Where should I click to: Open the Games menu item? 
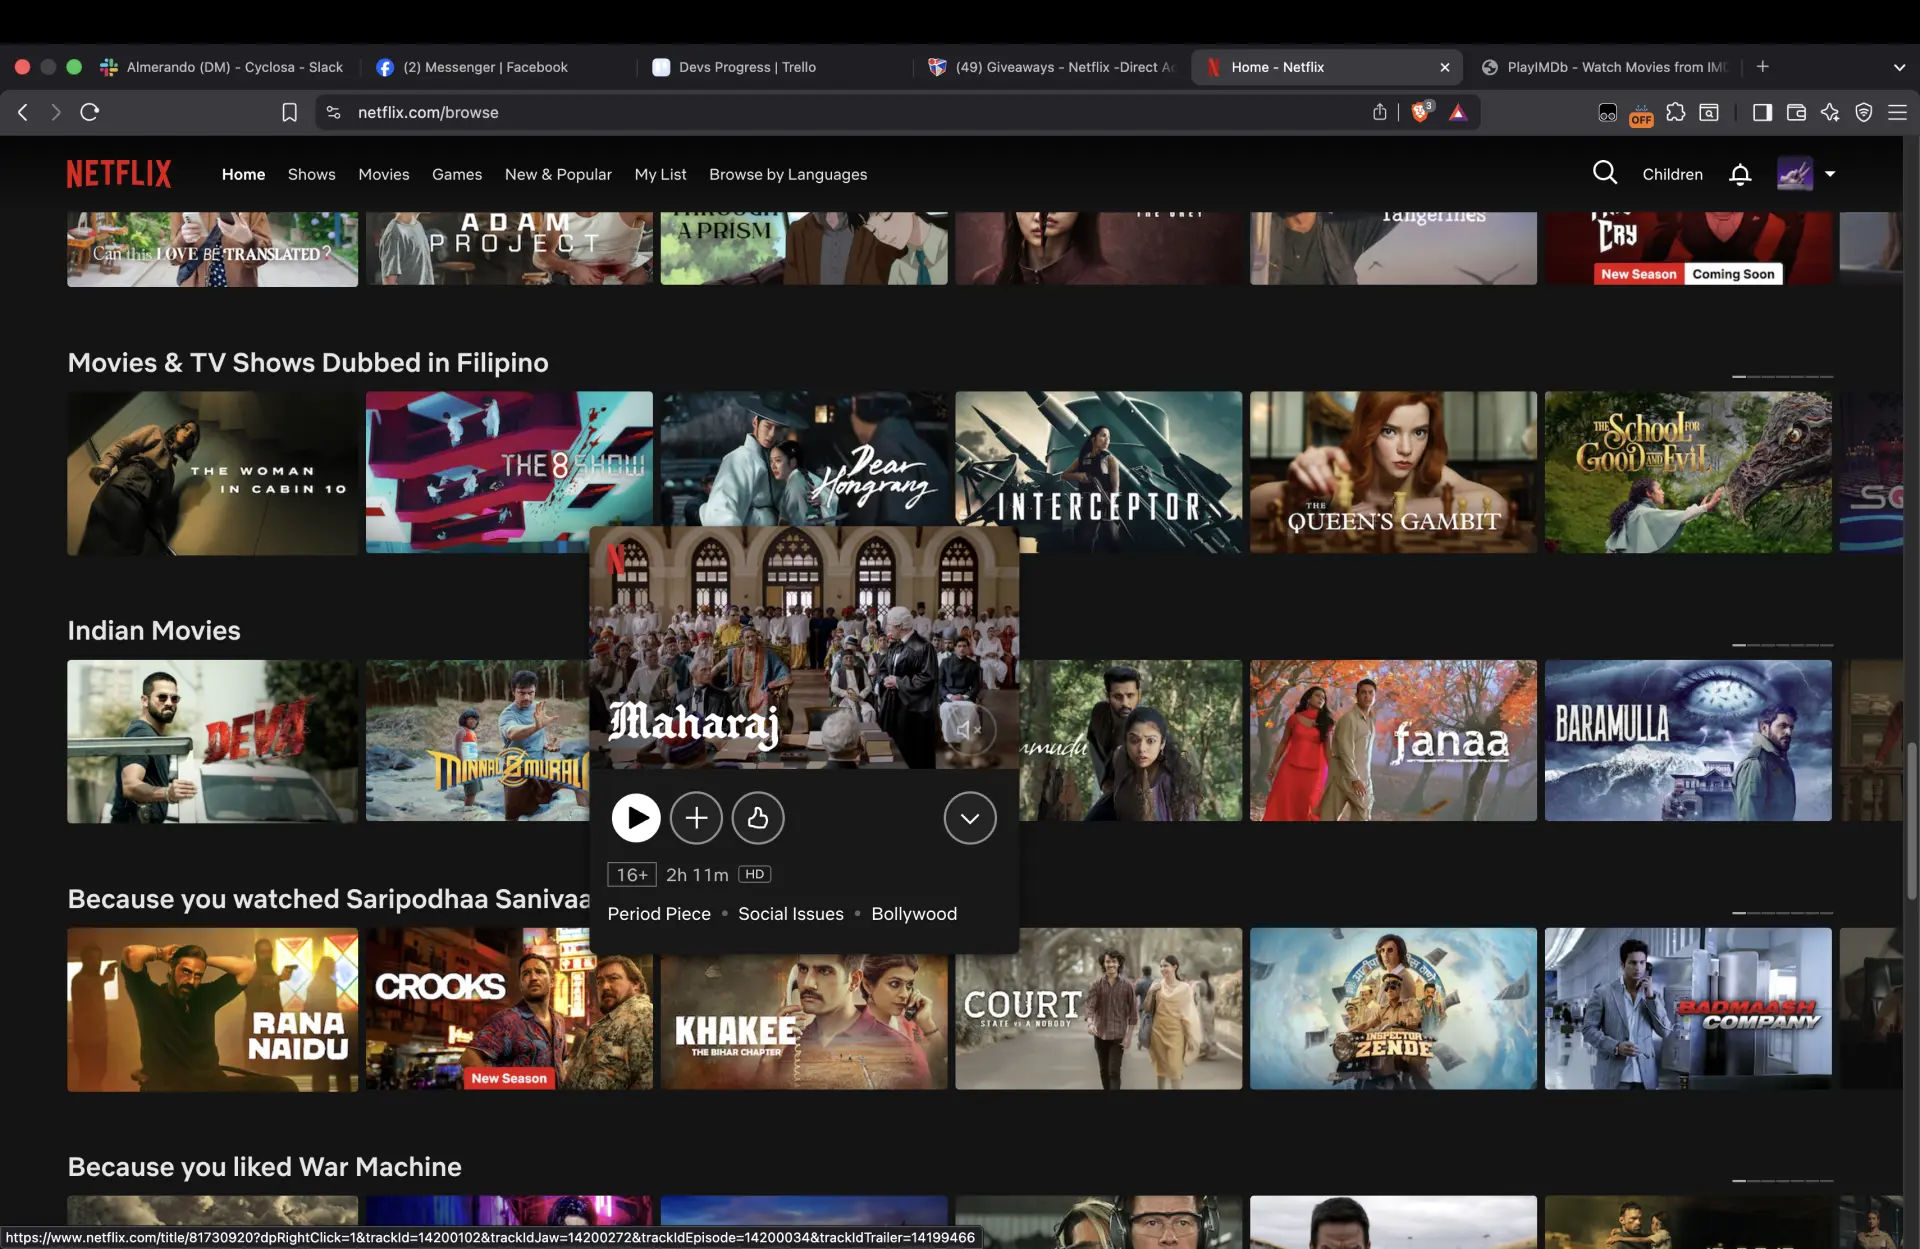coord(457,174)
